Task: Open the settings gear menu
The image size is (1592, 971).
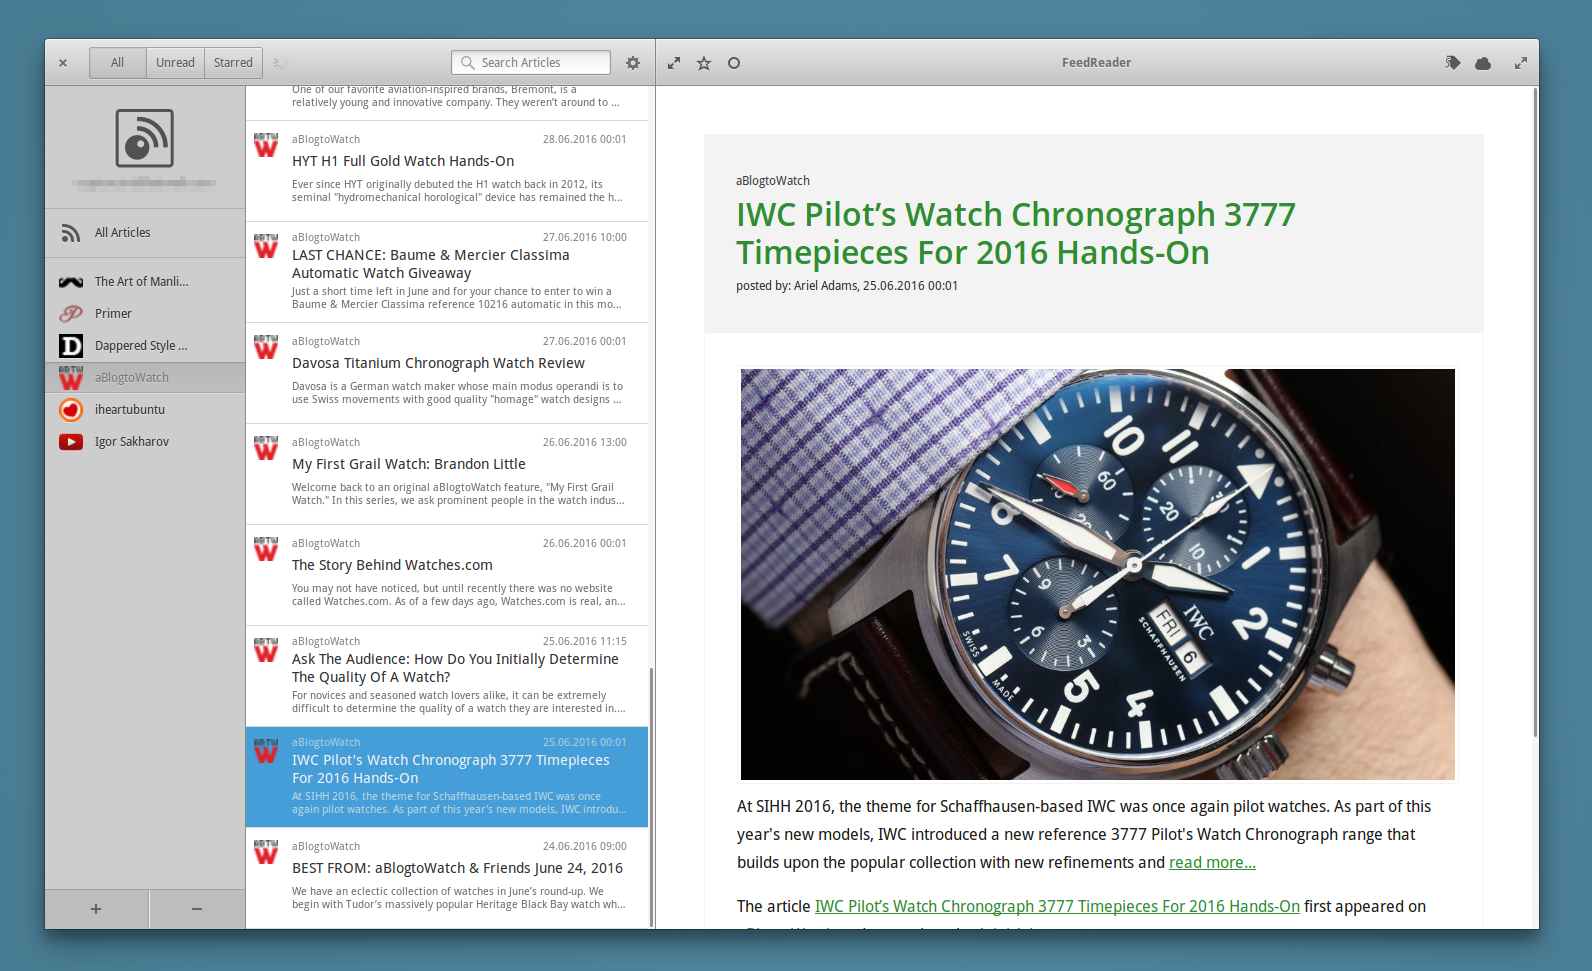Action: (633, 62)
